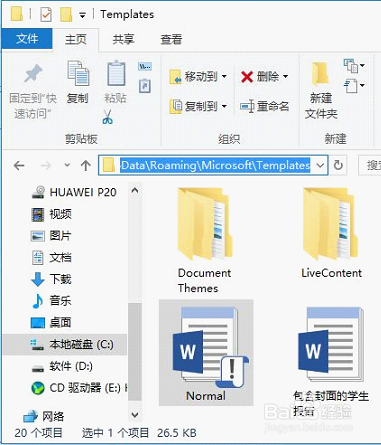Refresh the Templates folder view

pyautogui.click(x=338, y=165)
